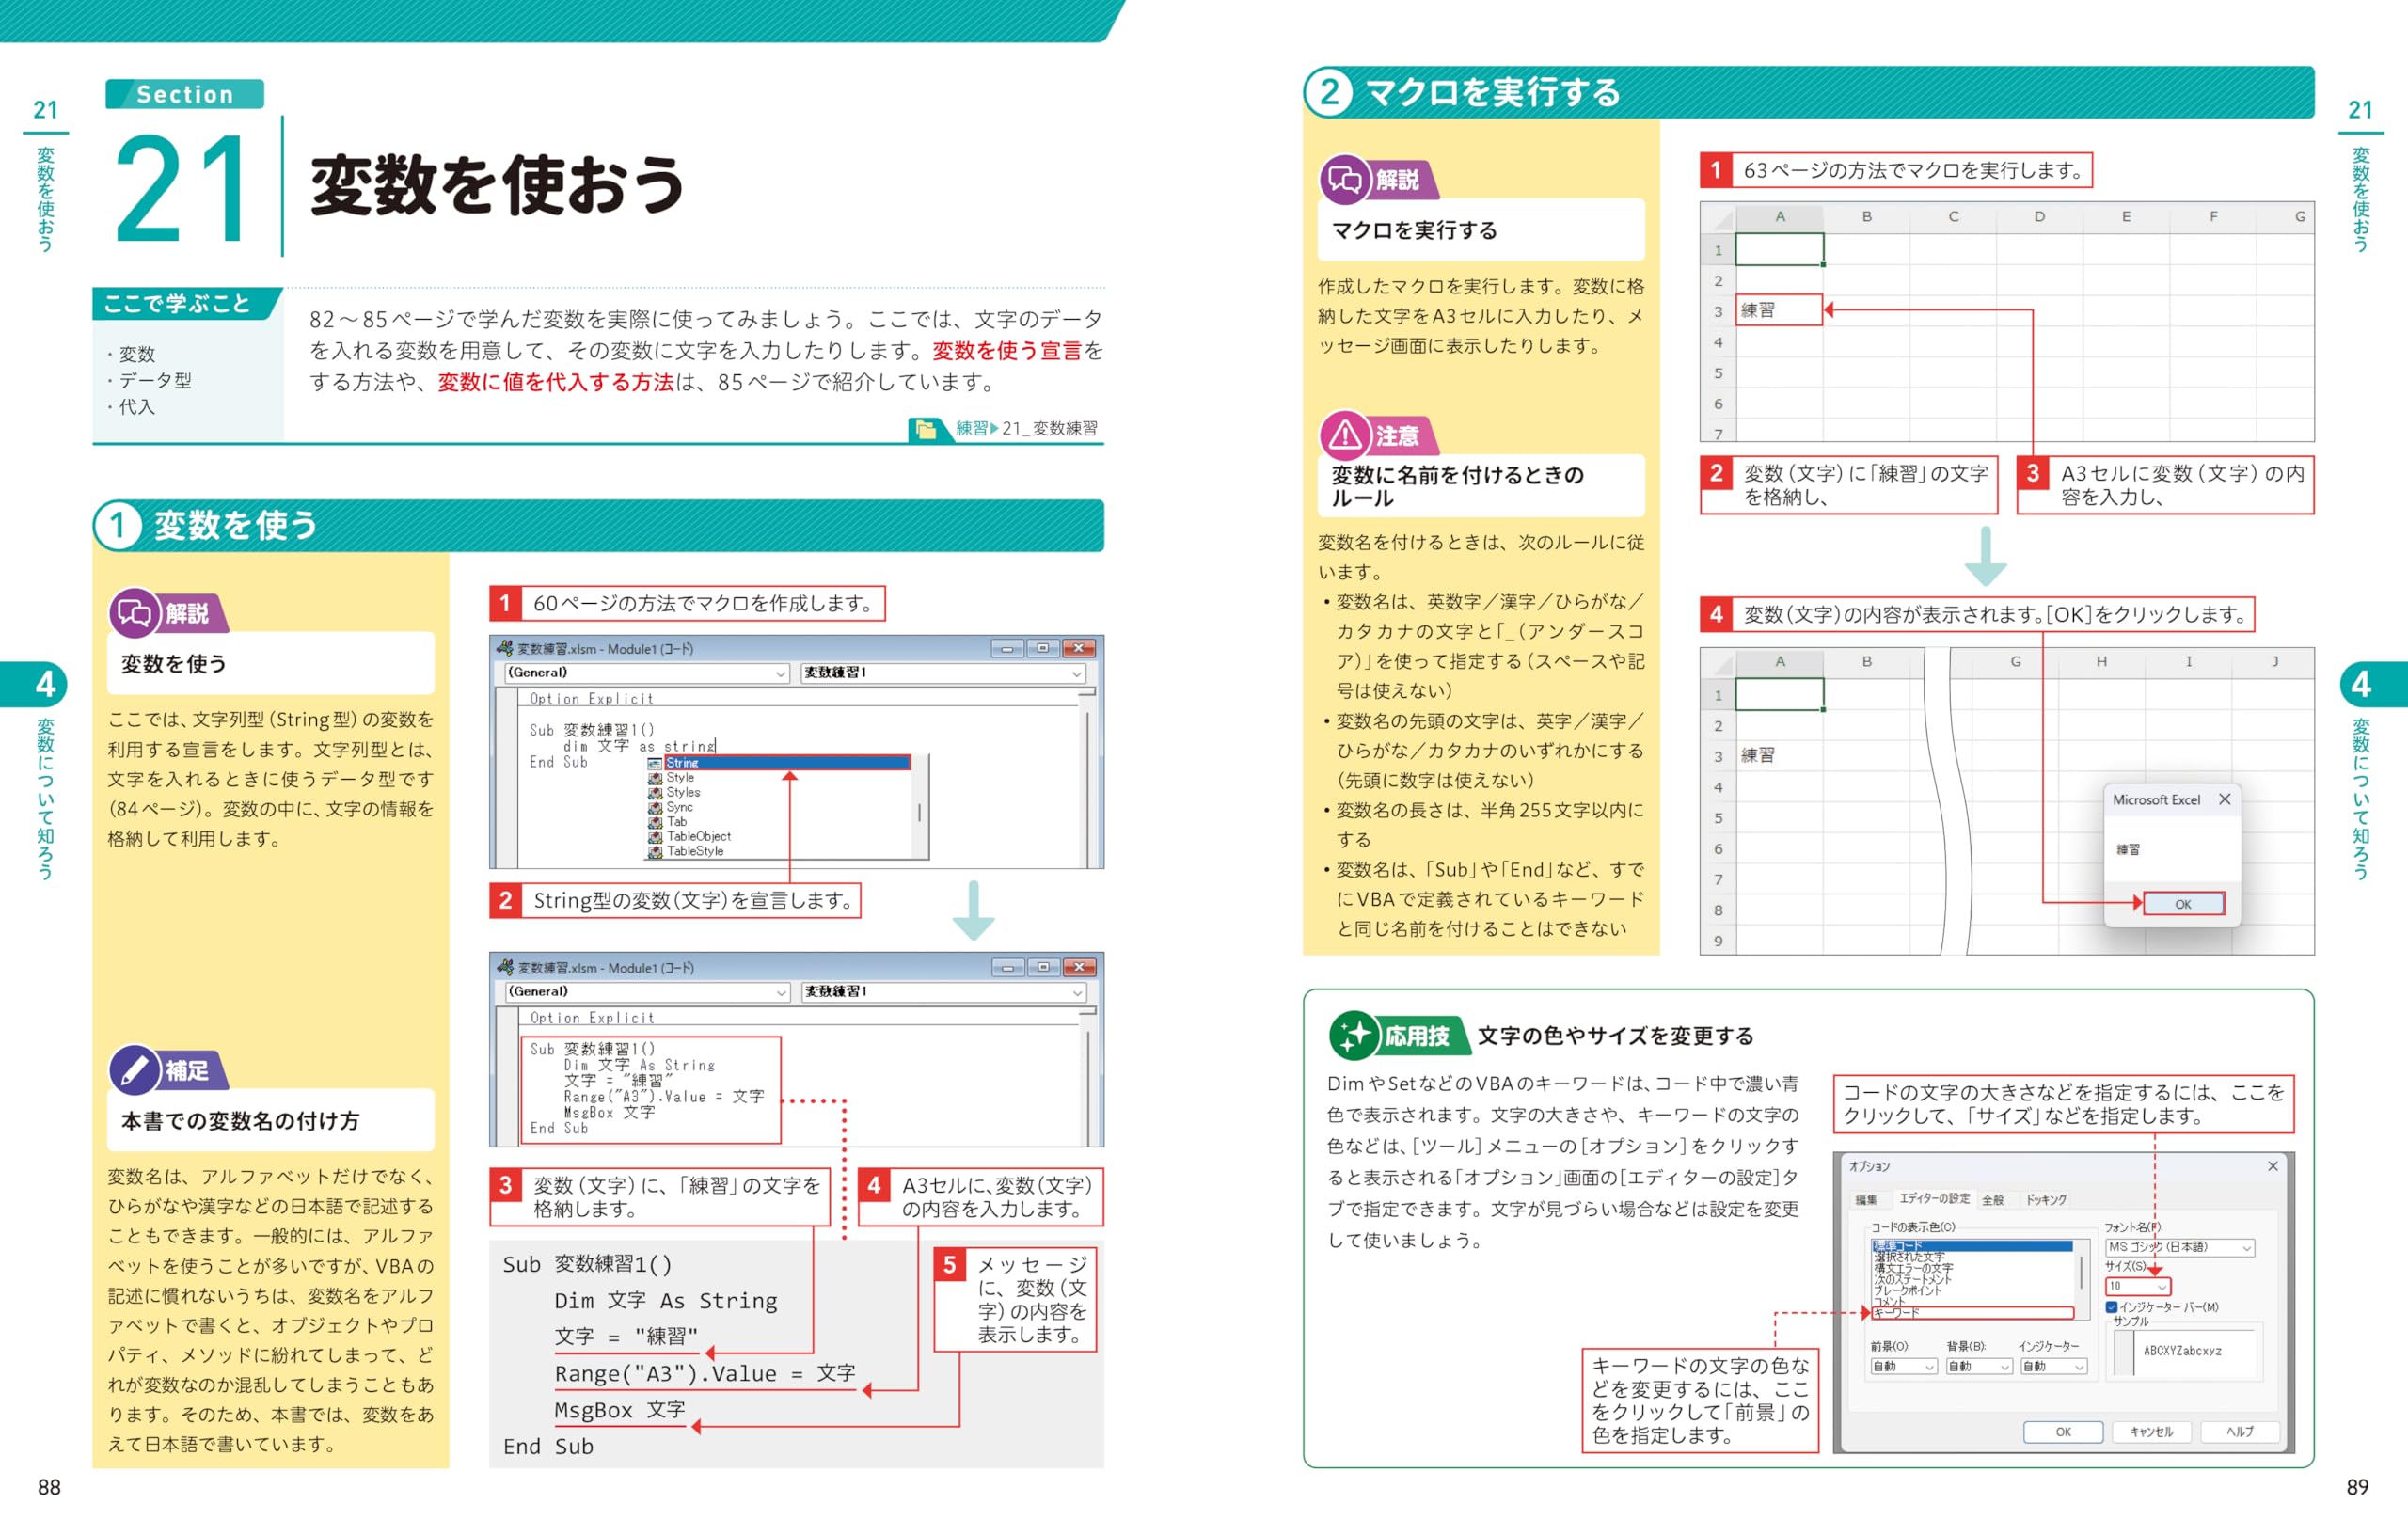Click the select-all corner of the worksheet with the message box
2408x1535 pixels.
click(1718, 662)
